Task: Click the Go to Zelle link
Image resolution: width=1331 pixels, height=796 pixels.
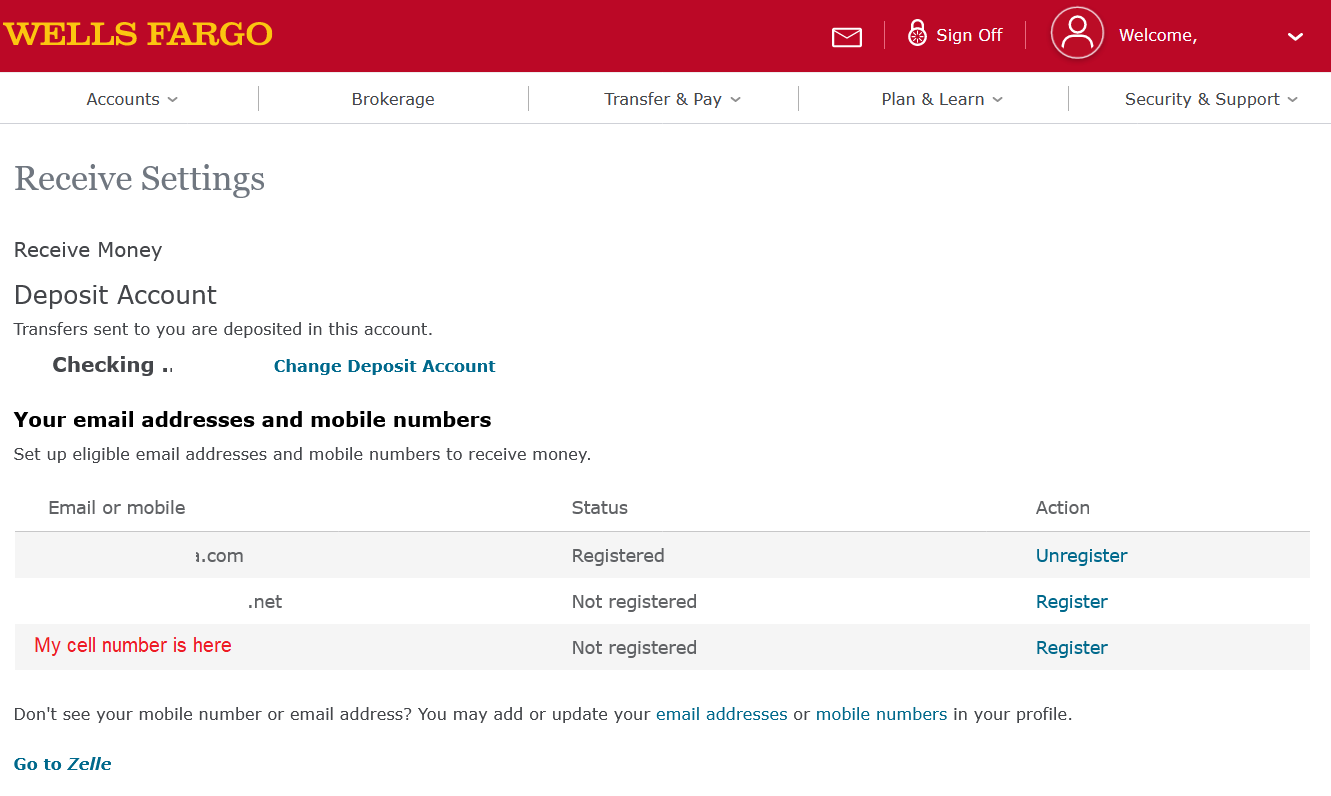Action: pos(62,764)
